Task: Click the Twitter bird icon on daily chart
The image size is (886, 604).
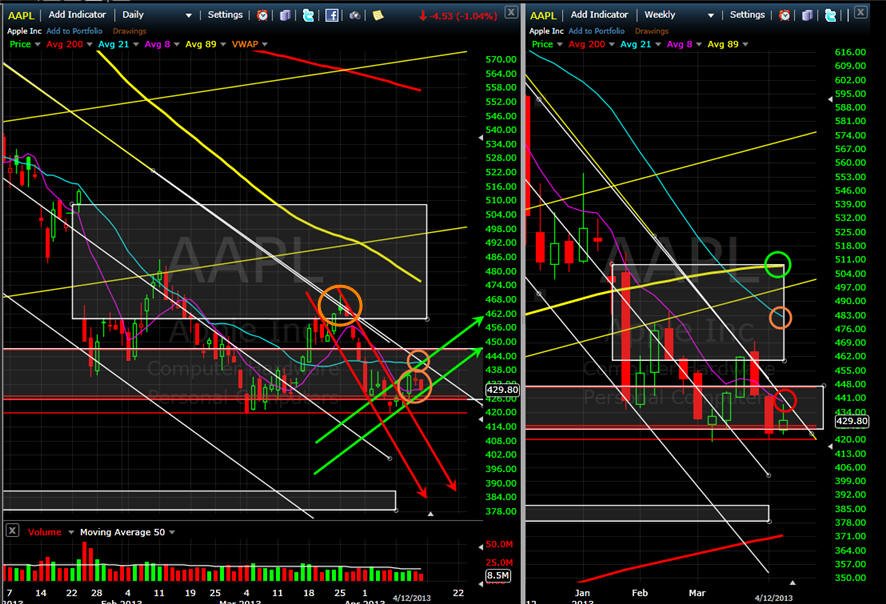Action: [309, 15]
